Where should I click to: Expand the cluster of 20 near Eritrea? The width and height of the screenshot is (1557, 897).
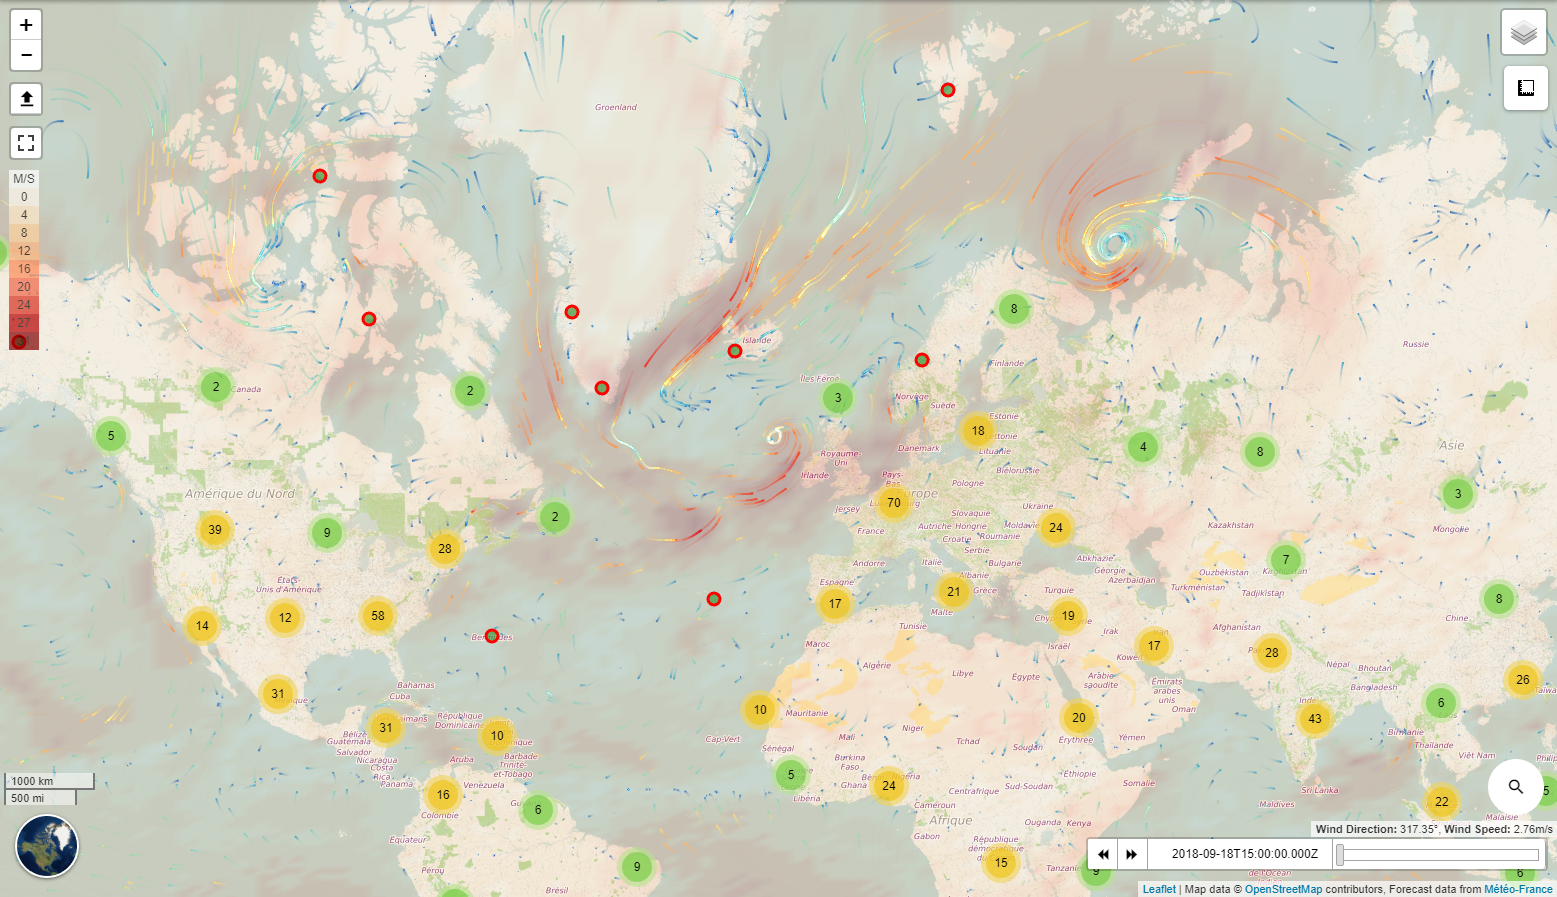click(x=1079, y=718)
